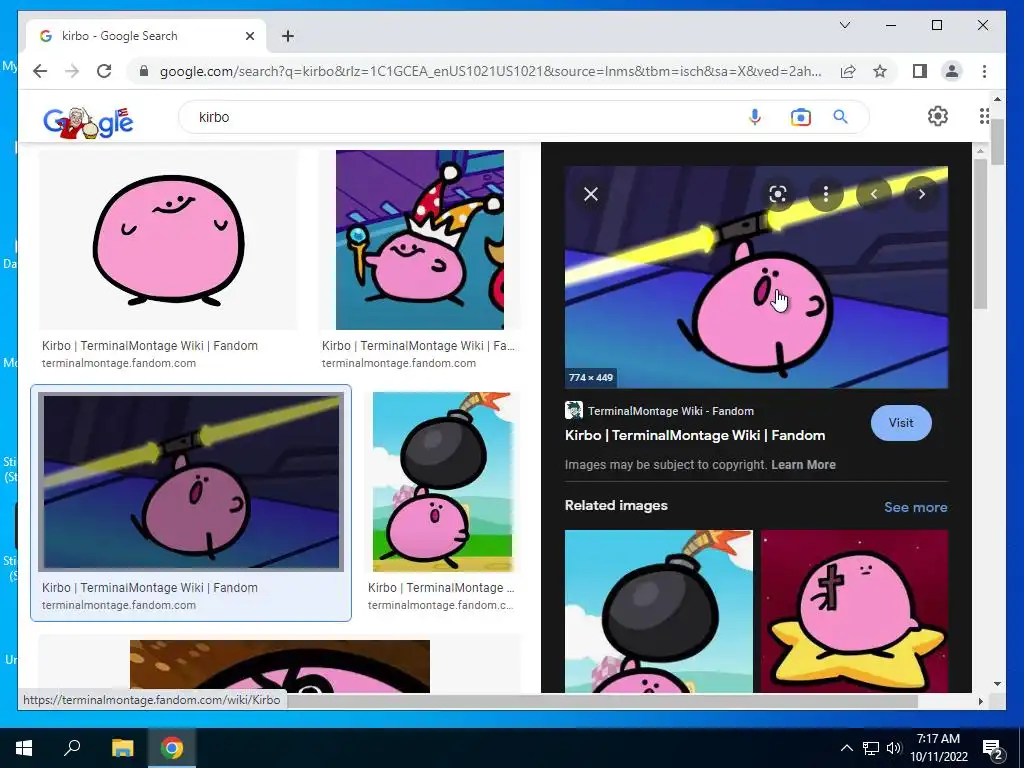
Task: Open more options on image preview
Action: [x=825, y=194]
